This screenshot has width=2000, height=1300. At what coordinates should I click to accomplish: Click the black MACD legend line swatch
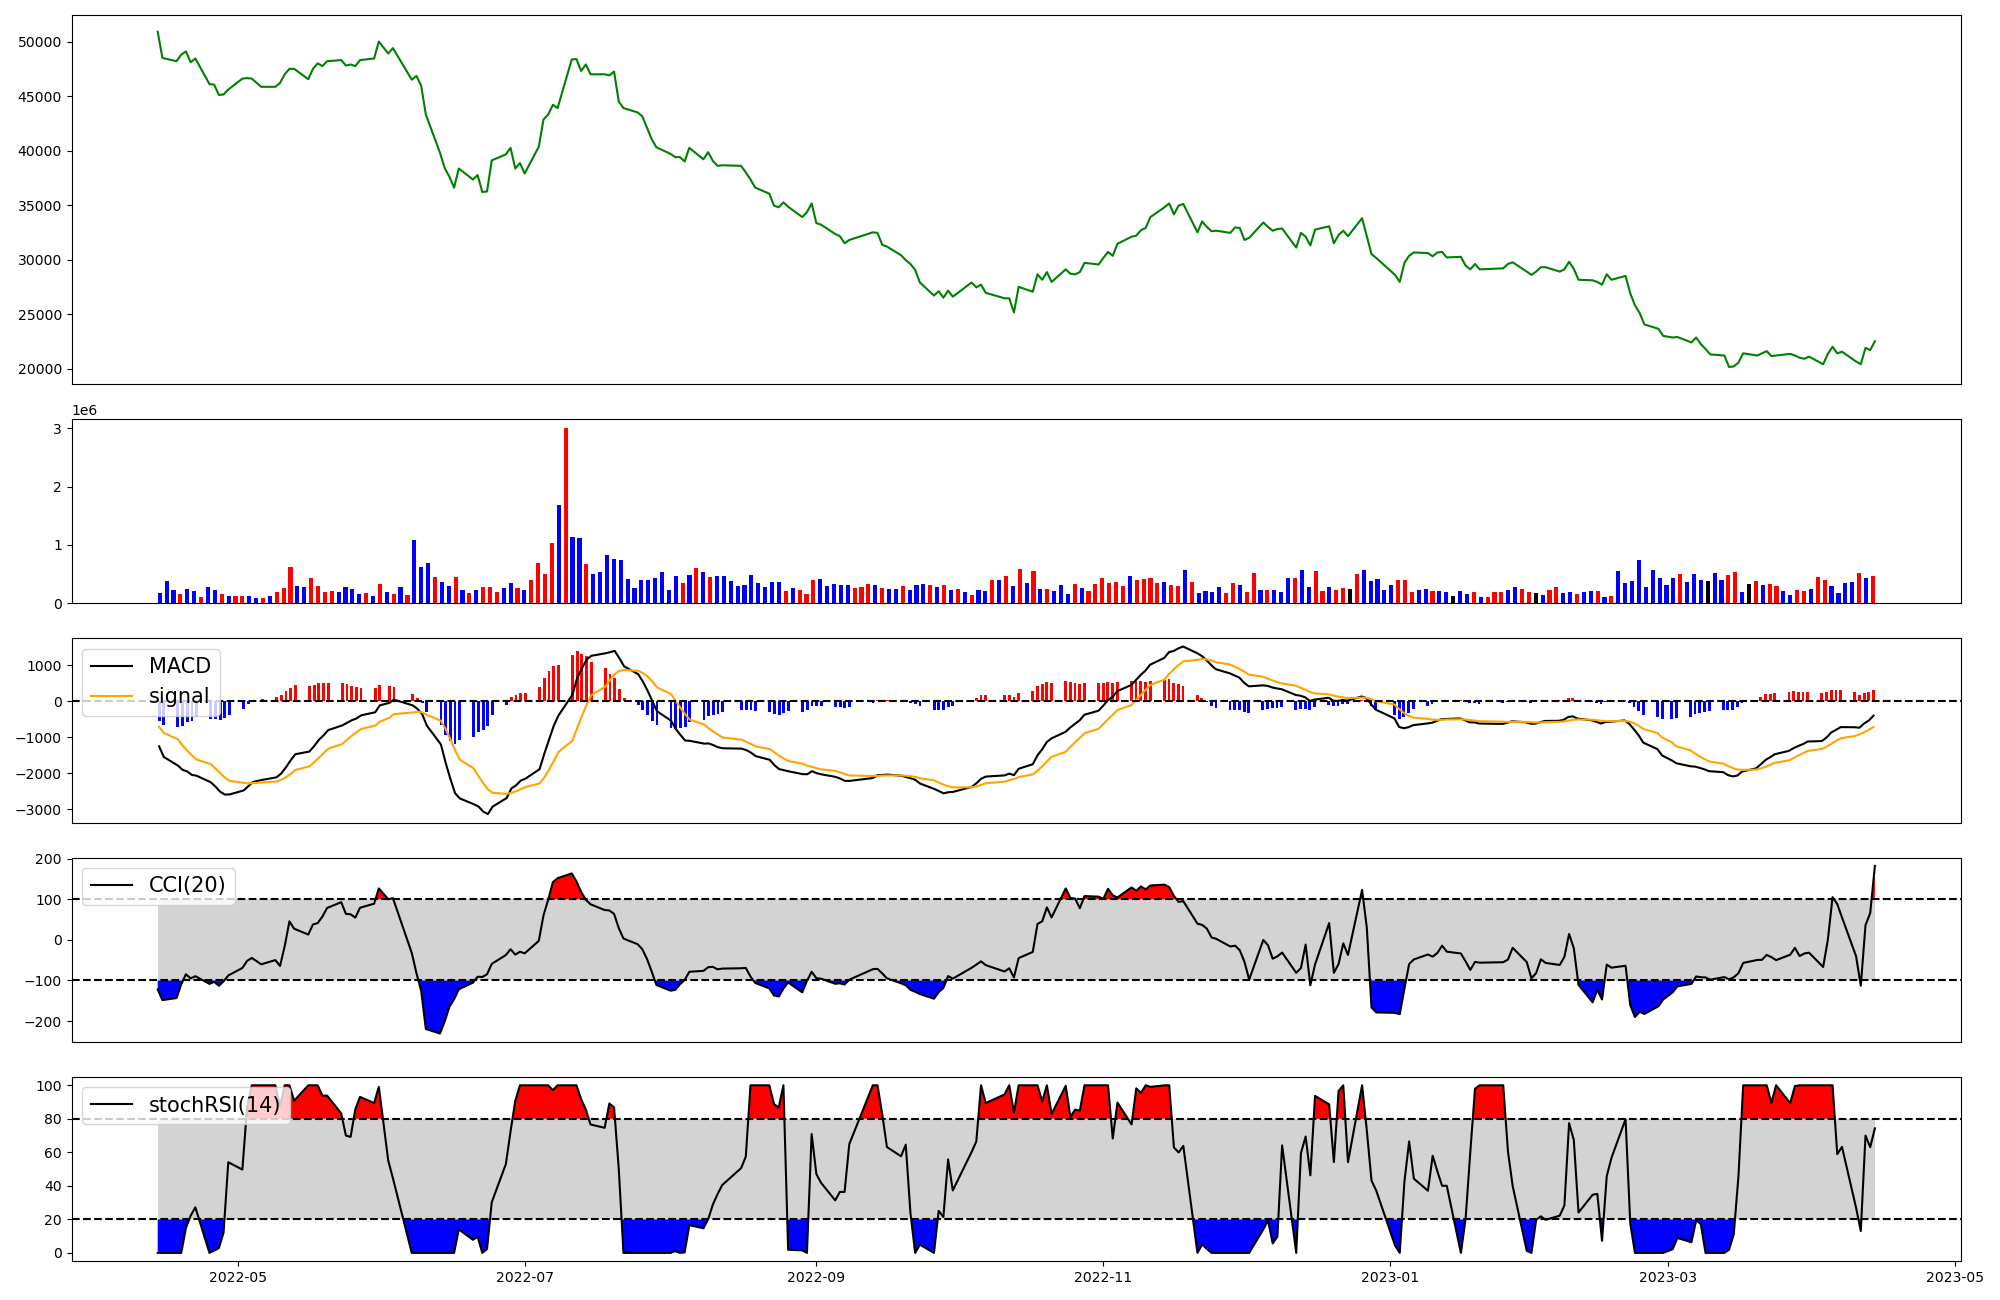pos(111,666)
